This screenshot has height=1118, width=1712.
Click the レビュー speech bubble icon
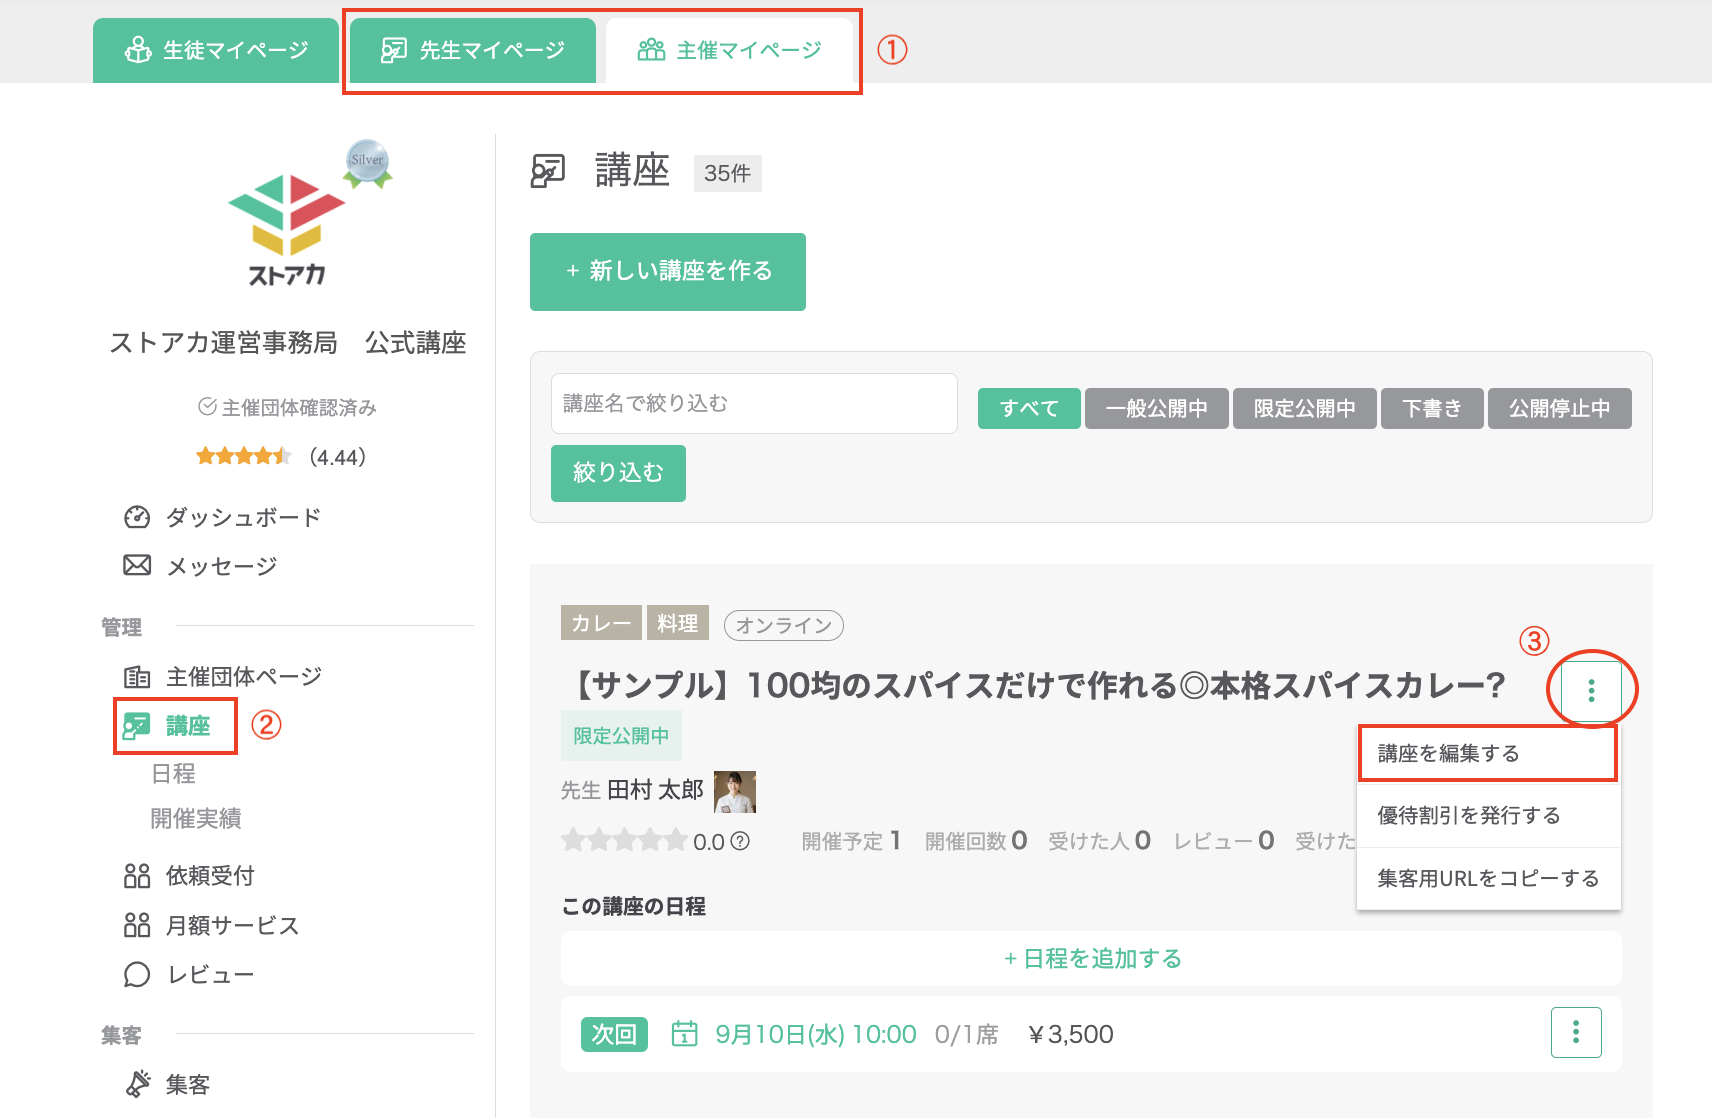137,974
